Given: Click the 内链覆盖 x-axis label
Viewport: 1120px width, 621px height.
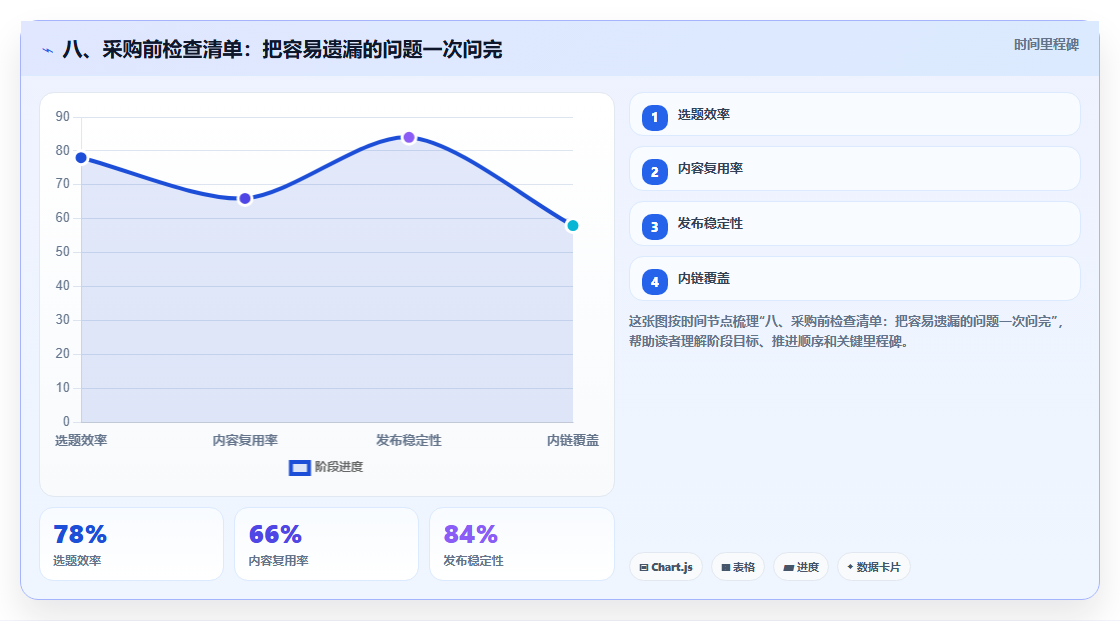Looking at the screenshot, I should tap(573, 441).
